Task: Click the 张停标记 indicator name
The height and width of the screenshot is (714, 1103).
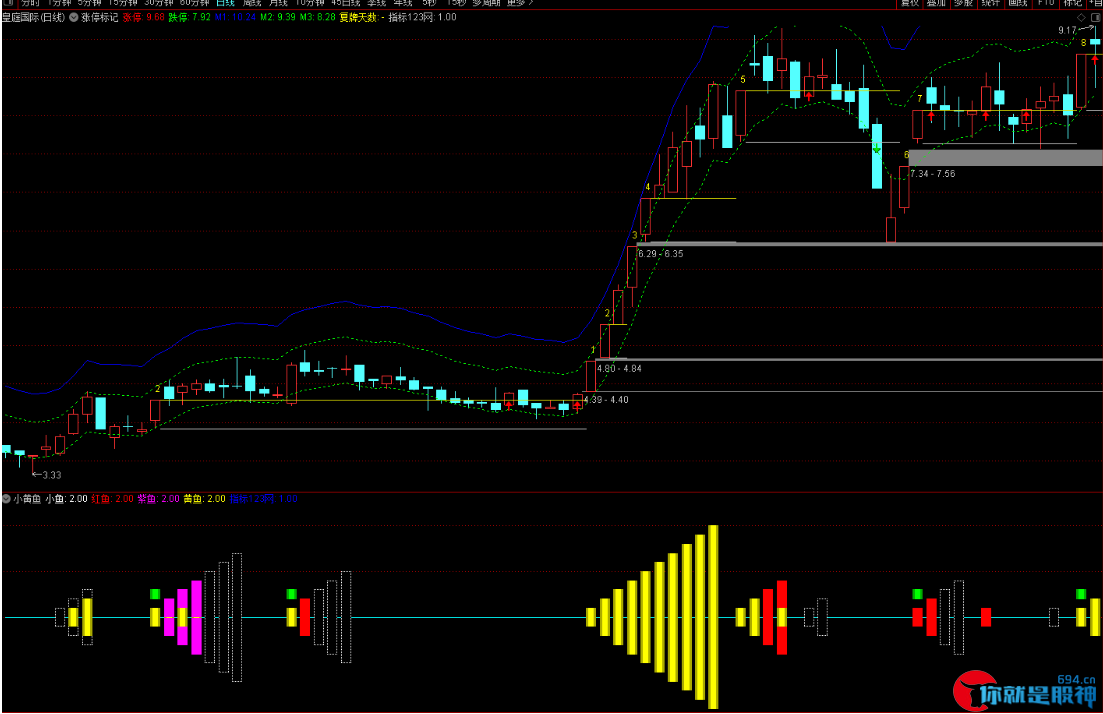Action: click(x=100, y=18)
